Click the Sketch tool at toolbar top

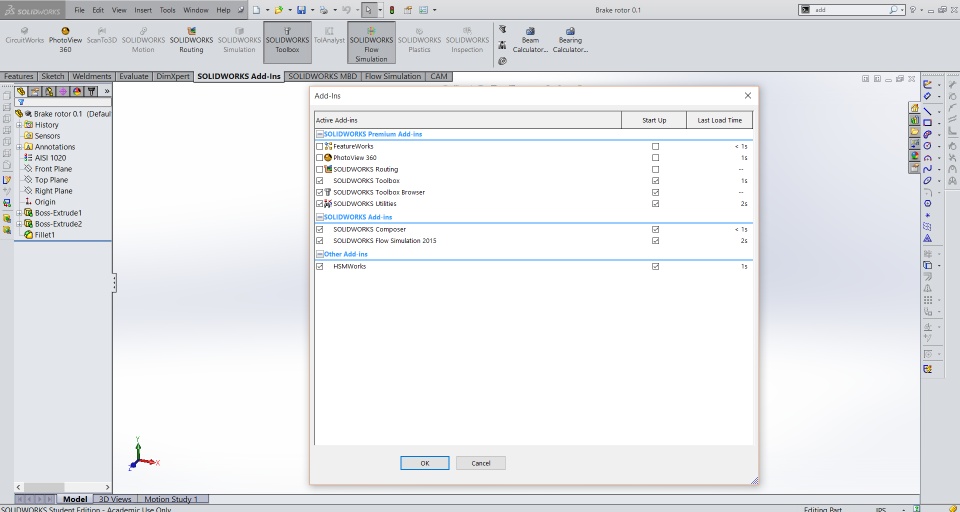pyautogui.click(x=928, y=85)
